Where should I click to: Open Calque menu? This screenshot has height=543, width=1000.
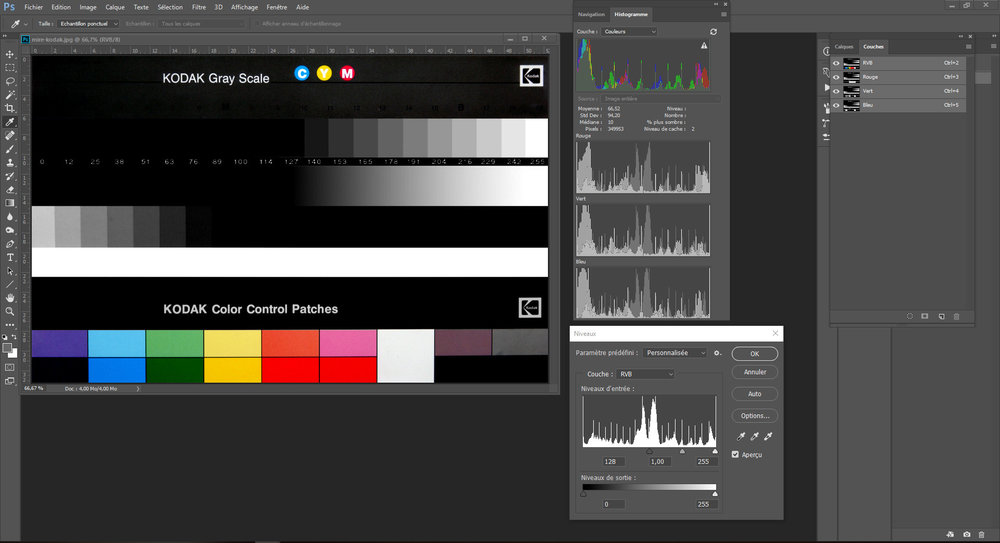[x=115, y=7]
